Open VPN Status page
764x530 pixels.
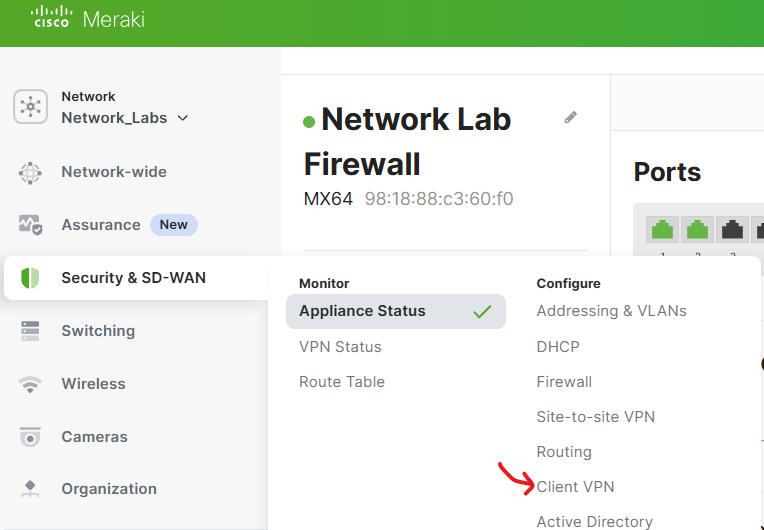click(x=340, y=347)
